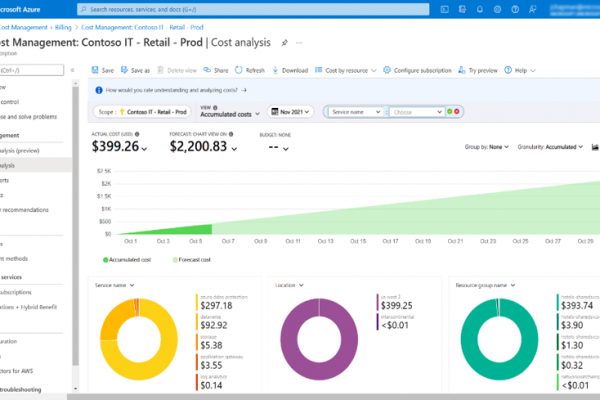
Task: Open the recommendations menu item
Action: tap(24, 210)
